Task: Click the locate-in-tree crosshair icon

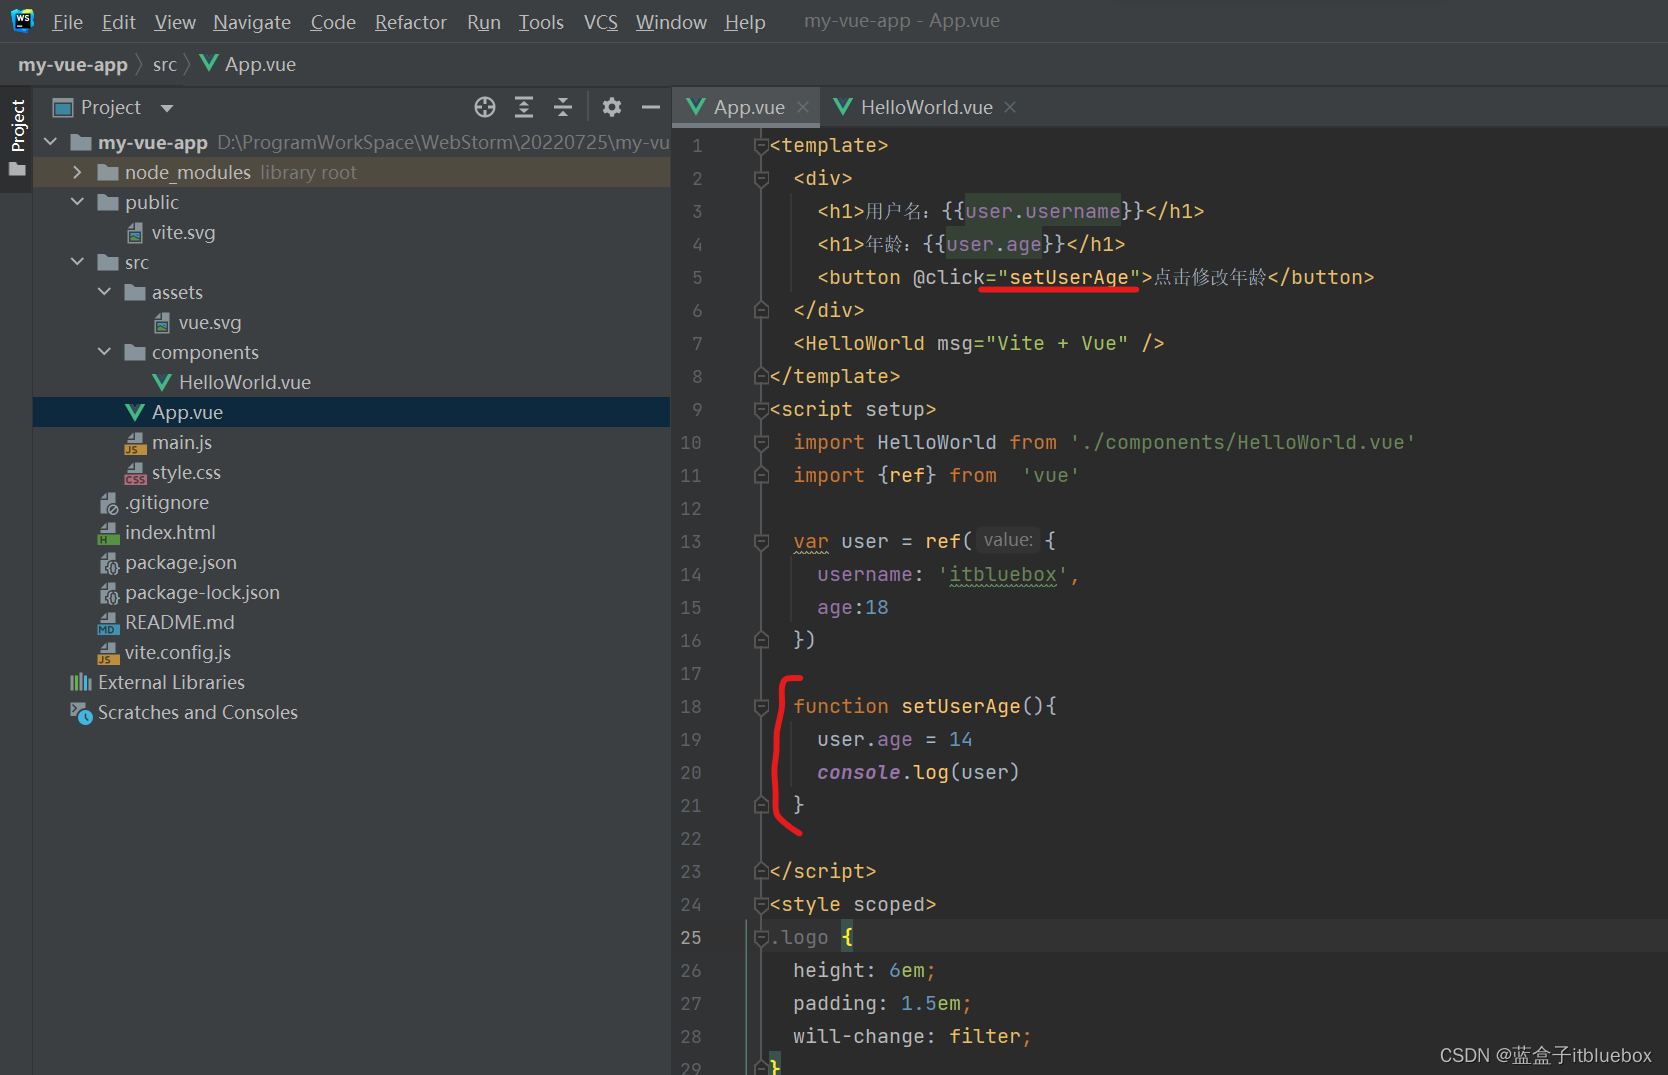Action: [485, 107]
